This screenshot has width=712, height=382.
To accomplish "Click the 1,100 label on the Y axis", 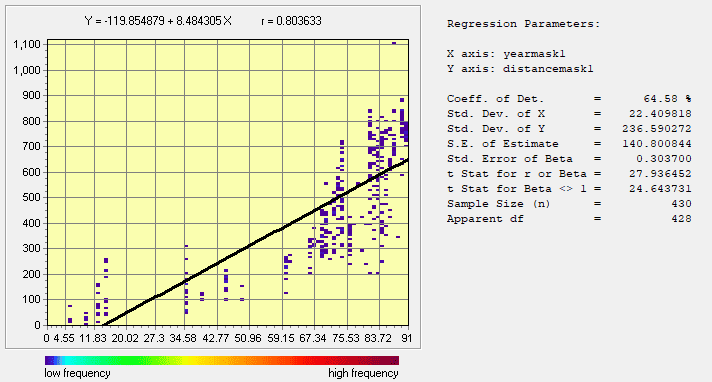I will (27, 45).
